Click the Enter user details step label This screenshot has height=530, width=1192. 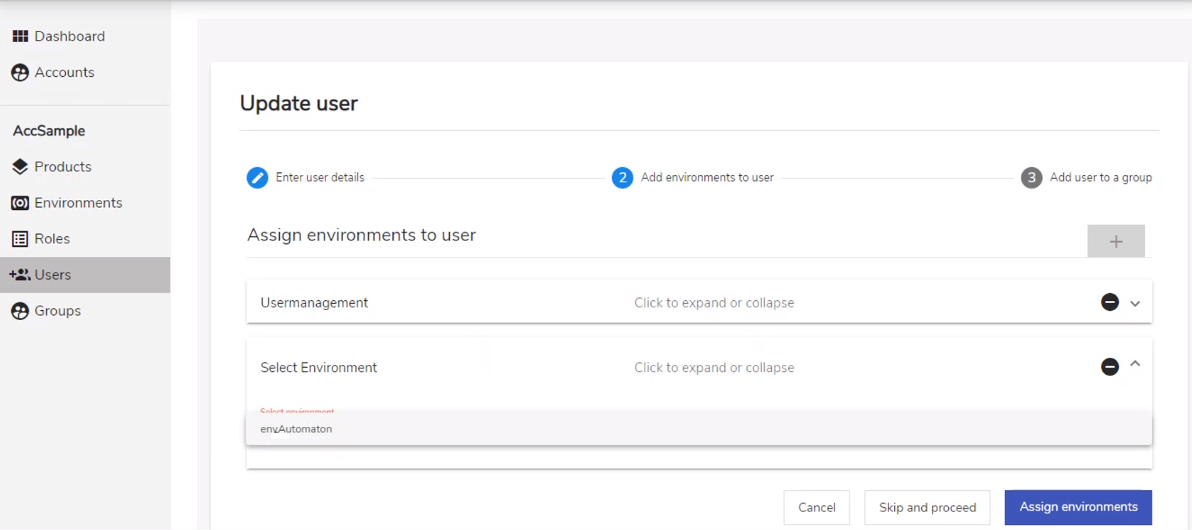pos(320,178)
